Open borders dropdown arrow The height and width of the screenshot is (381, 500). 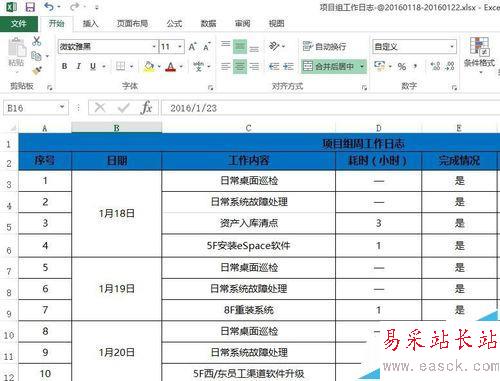[132, 67]
